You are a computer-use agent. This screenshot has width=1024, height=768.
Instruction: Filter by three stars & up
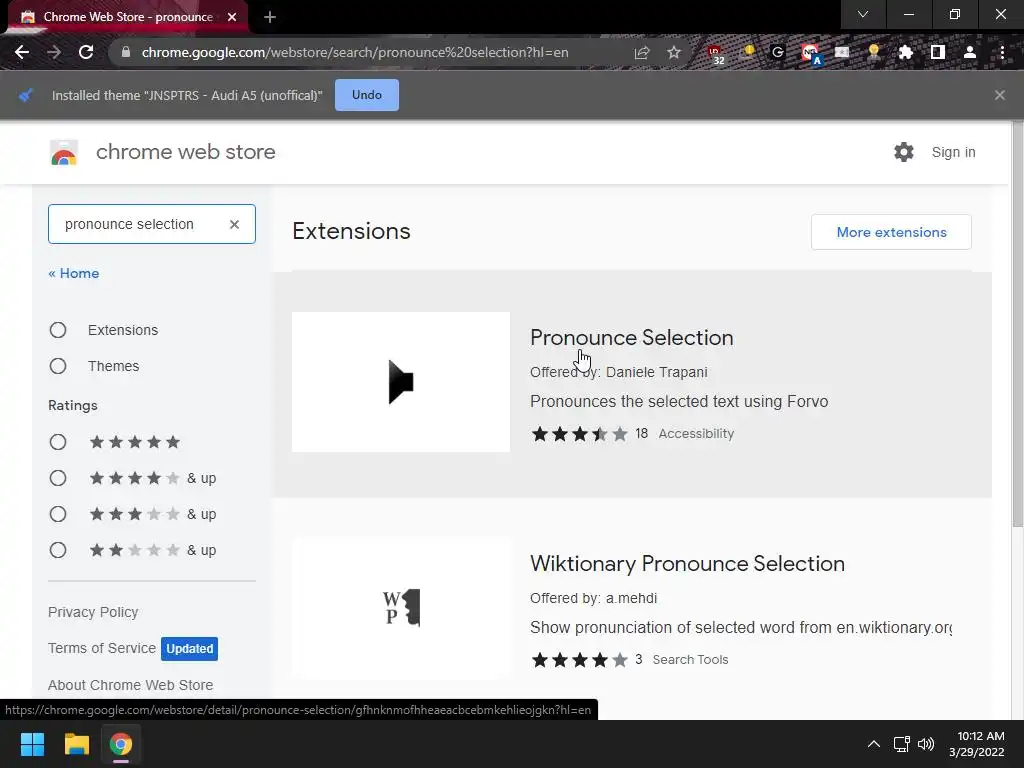(x=58, y=514)
